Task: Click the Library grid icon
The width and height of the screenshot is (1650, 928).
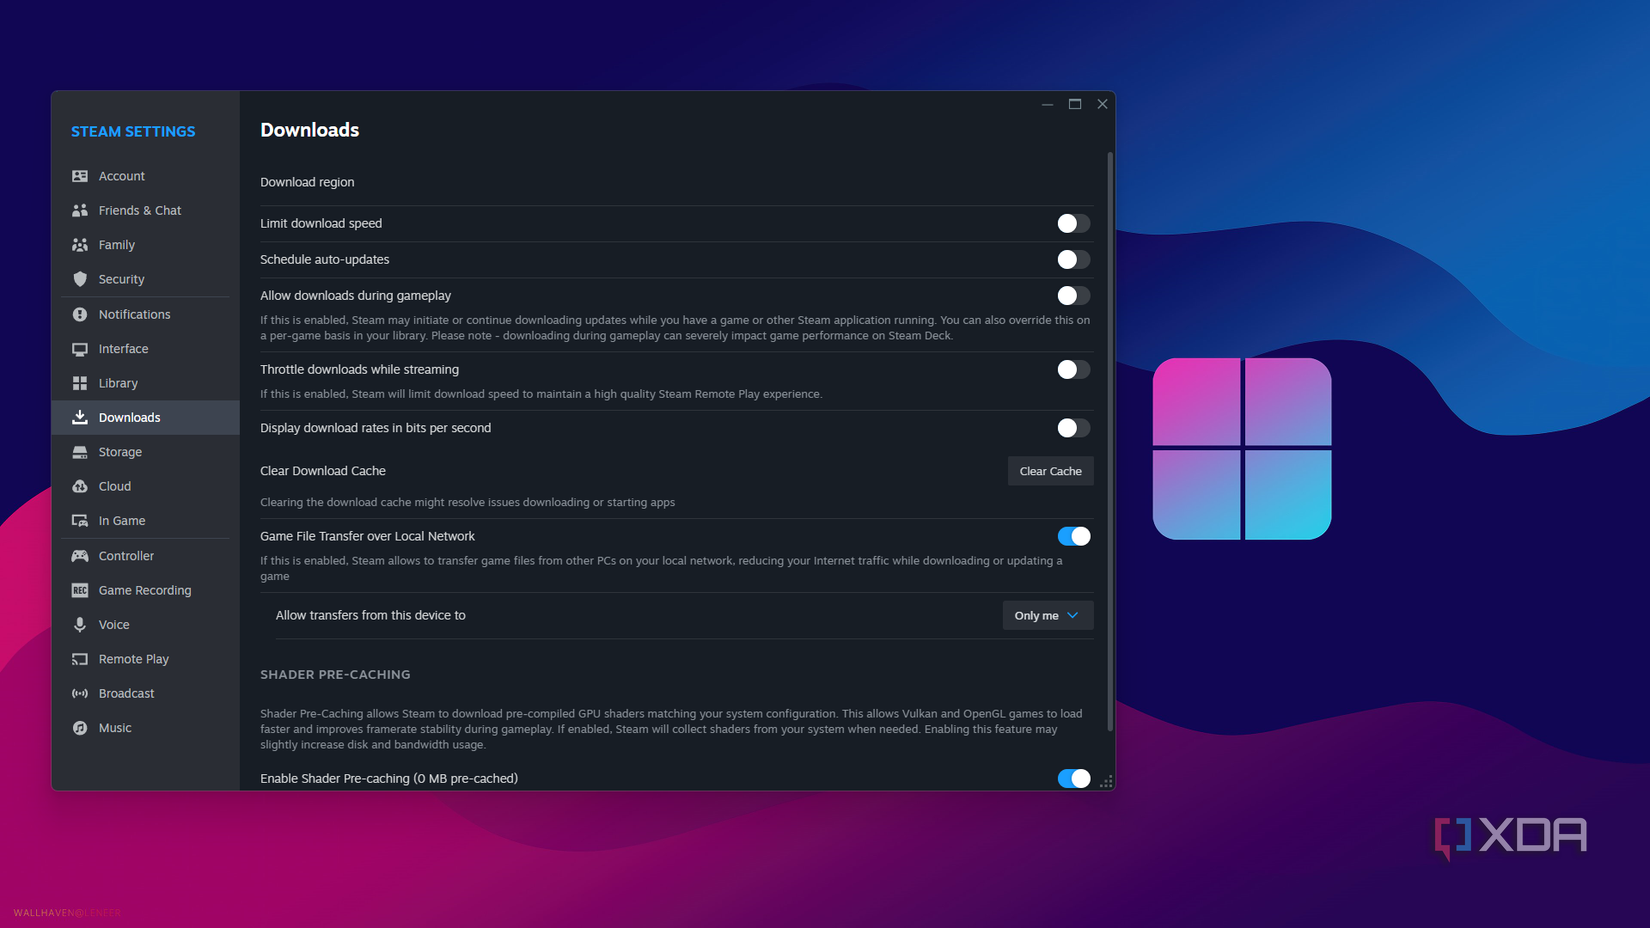Action: pos(80,383)
